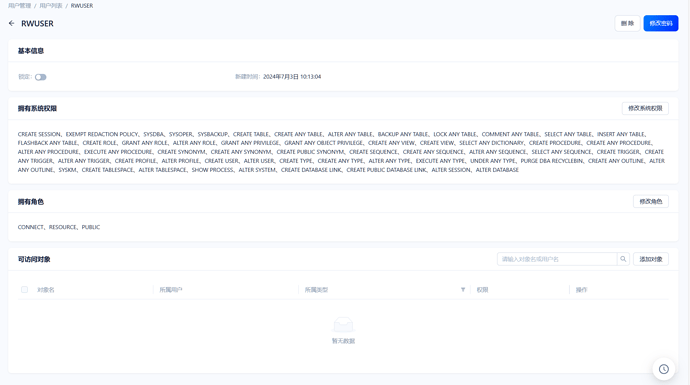Click the empty inbox 暂无数据 icon
The width and height of the screenshot is (690, 385).
click(343, 325)
